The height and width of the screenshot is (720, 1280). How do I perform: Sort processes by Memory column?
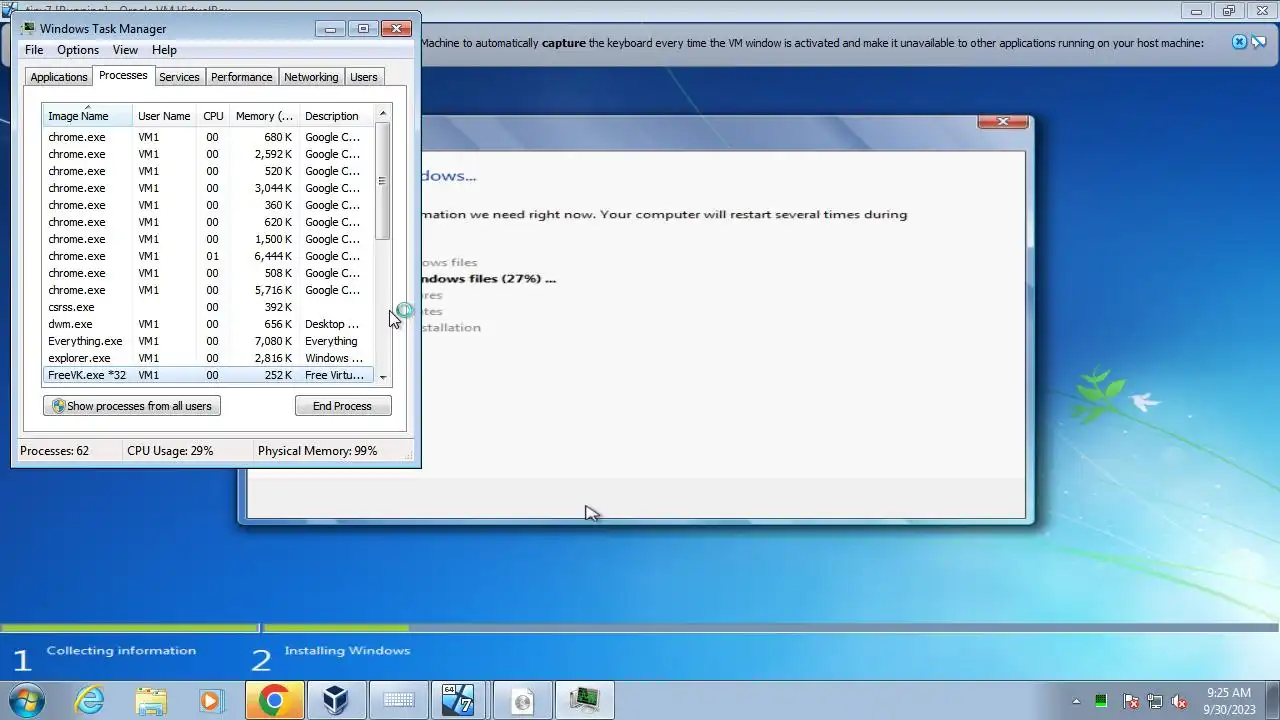(264, 116)
